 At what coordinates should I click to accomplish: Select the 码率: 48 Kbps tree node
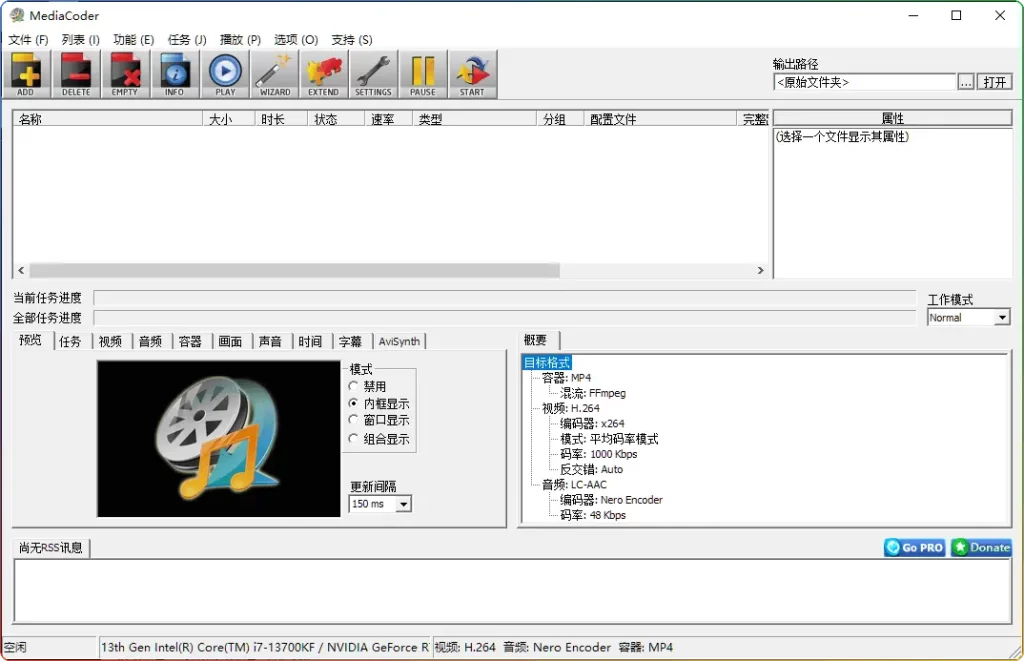pos(593,515)
